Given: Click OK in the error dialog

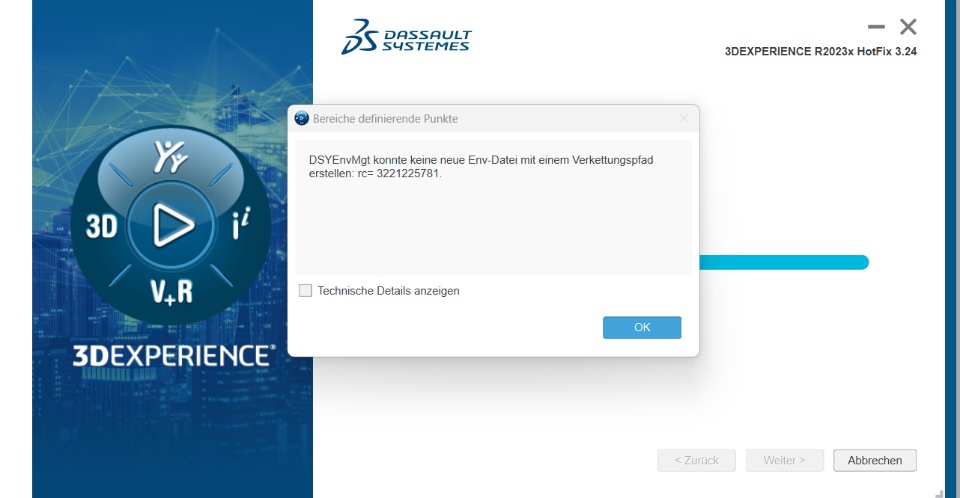Looking at the screenshot, I should pos(642,327).
